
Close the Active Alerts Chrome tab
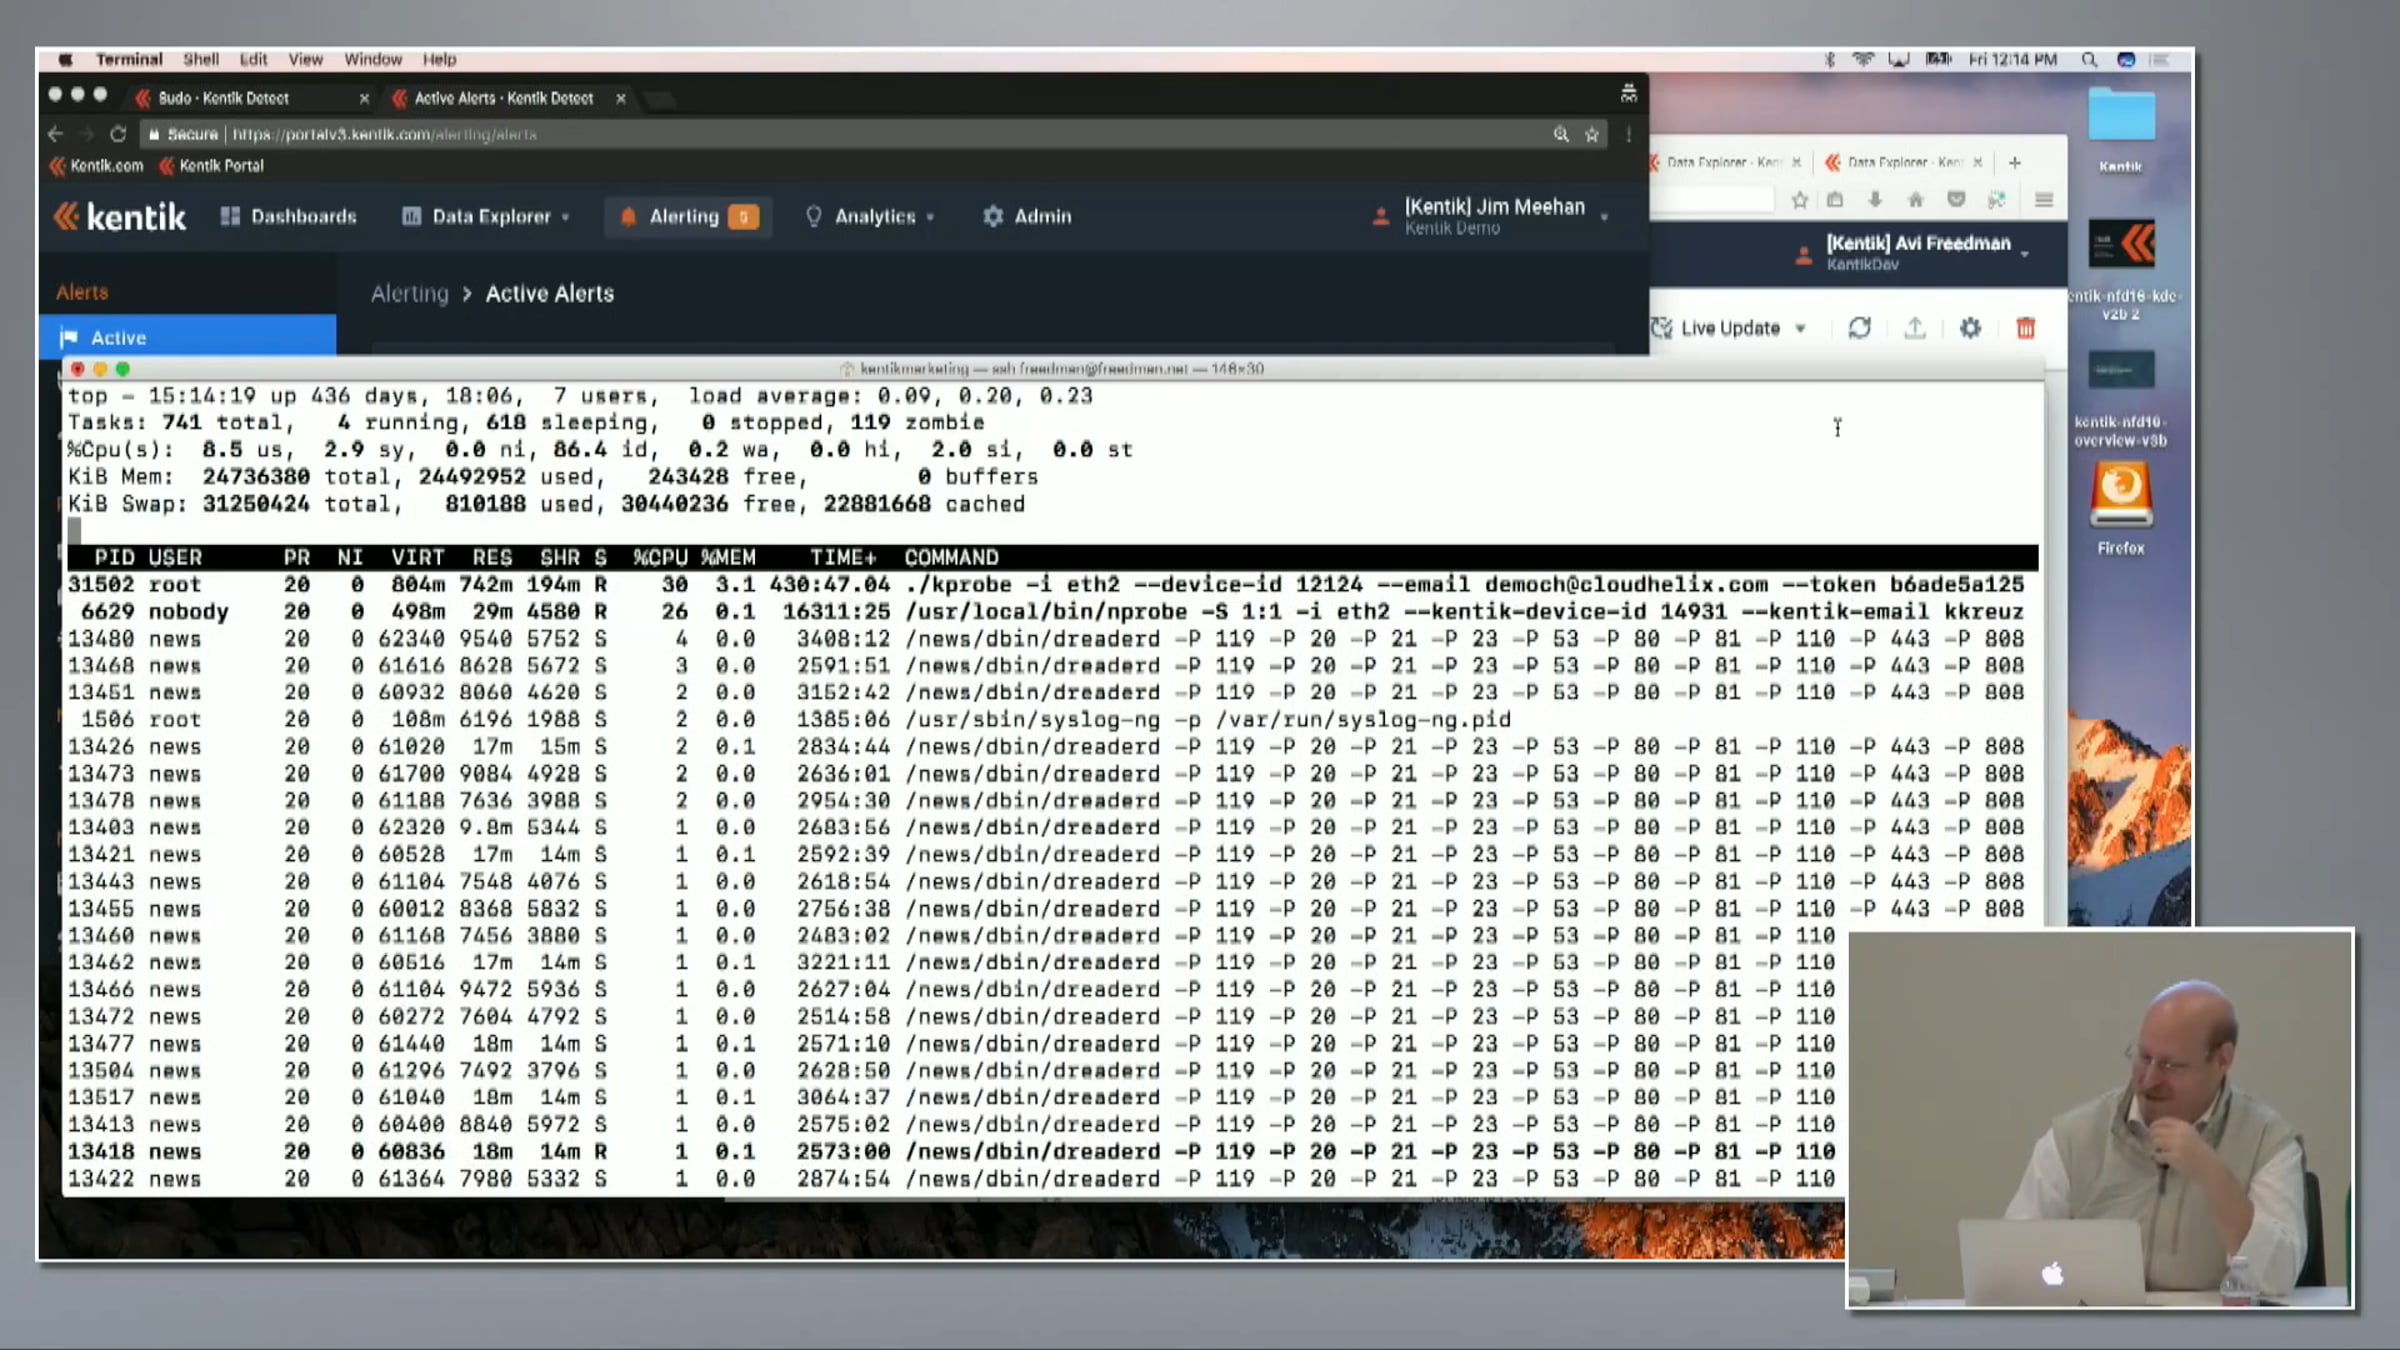621,98
